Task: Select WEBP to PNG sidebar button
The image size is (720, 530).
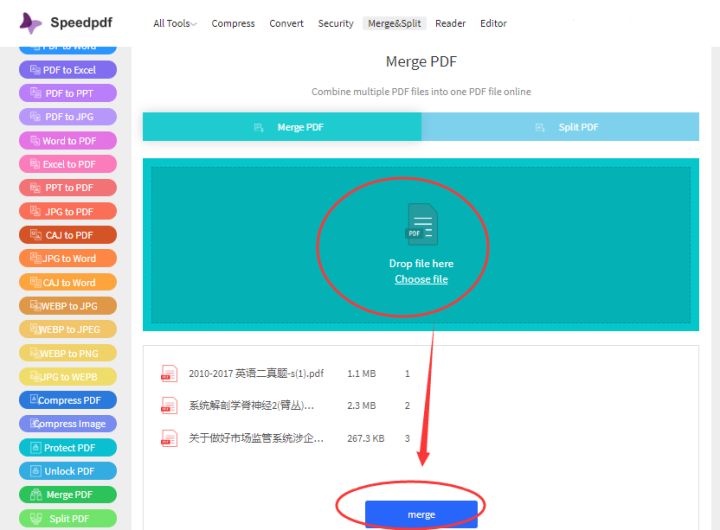Action: (x=68, y=353)
